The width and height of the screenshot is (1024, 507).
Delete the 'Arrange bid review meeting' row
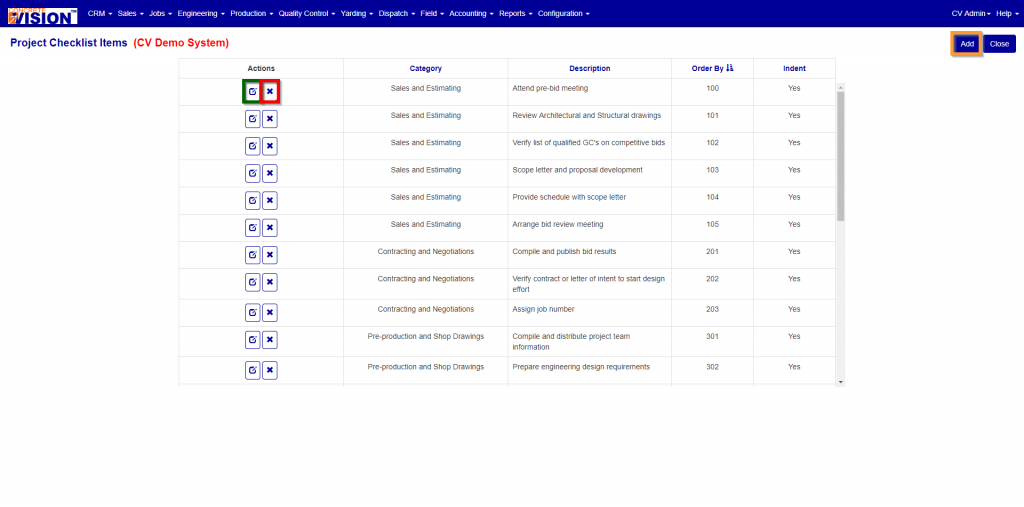point(270,228)
